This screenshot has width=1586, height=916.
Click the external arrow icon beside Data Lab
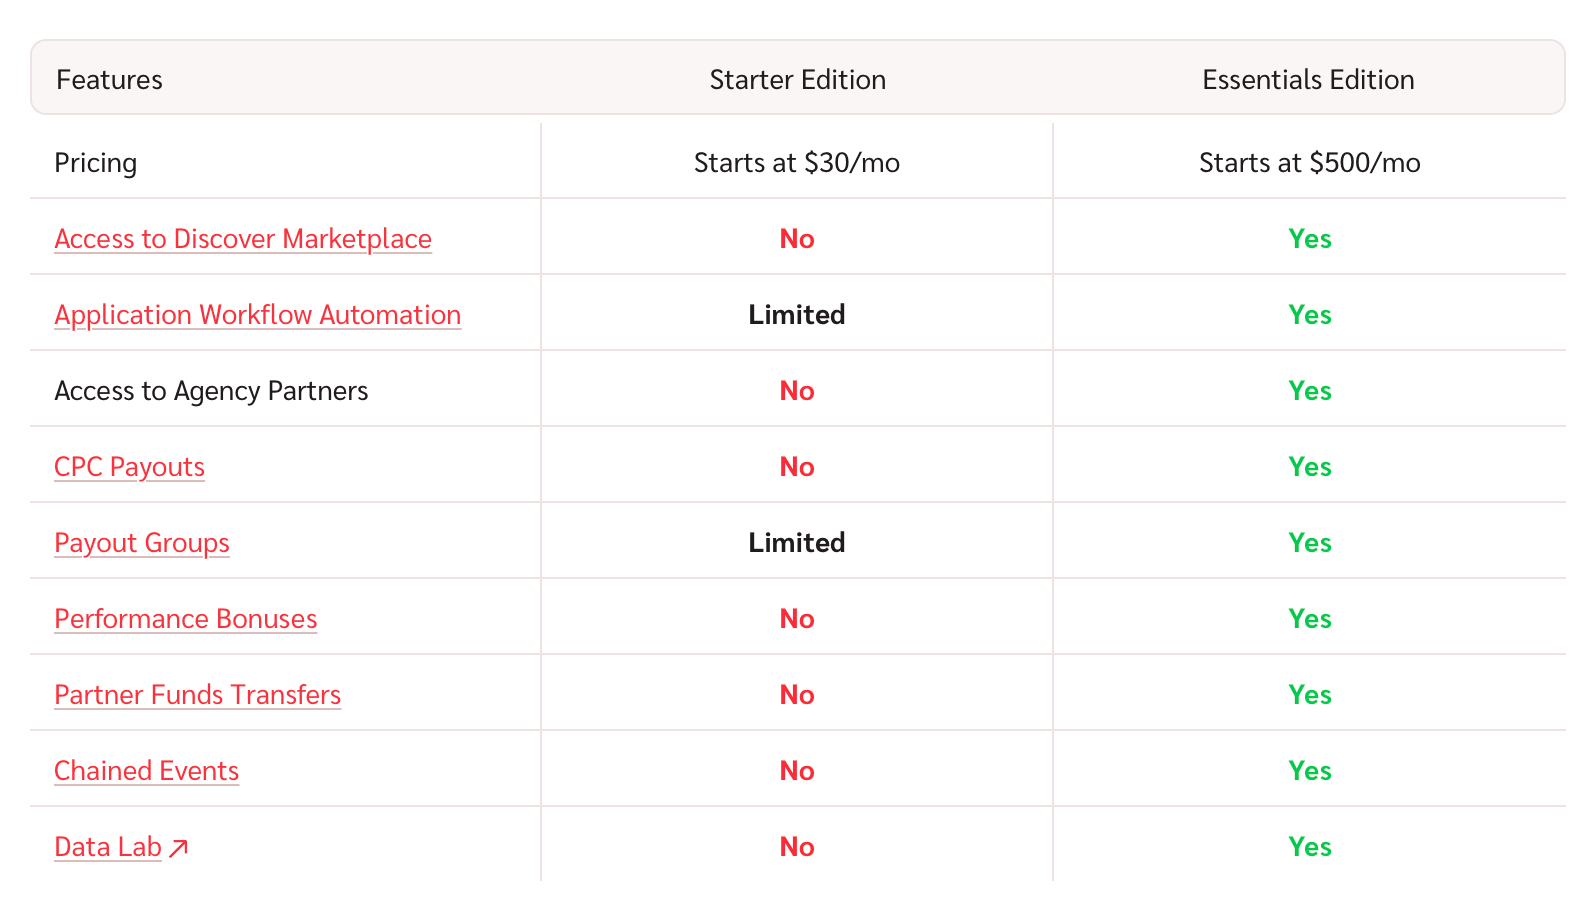[x=179, y=848]
